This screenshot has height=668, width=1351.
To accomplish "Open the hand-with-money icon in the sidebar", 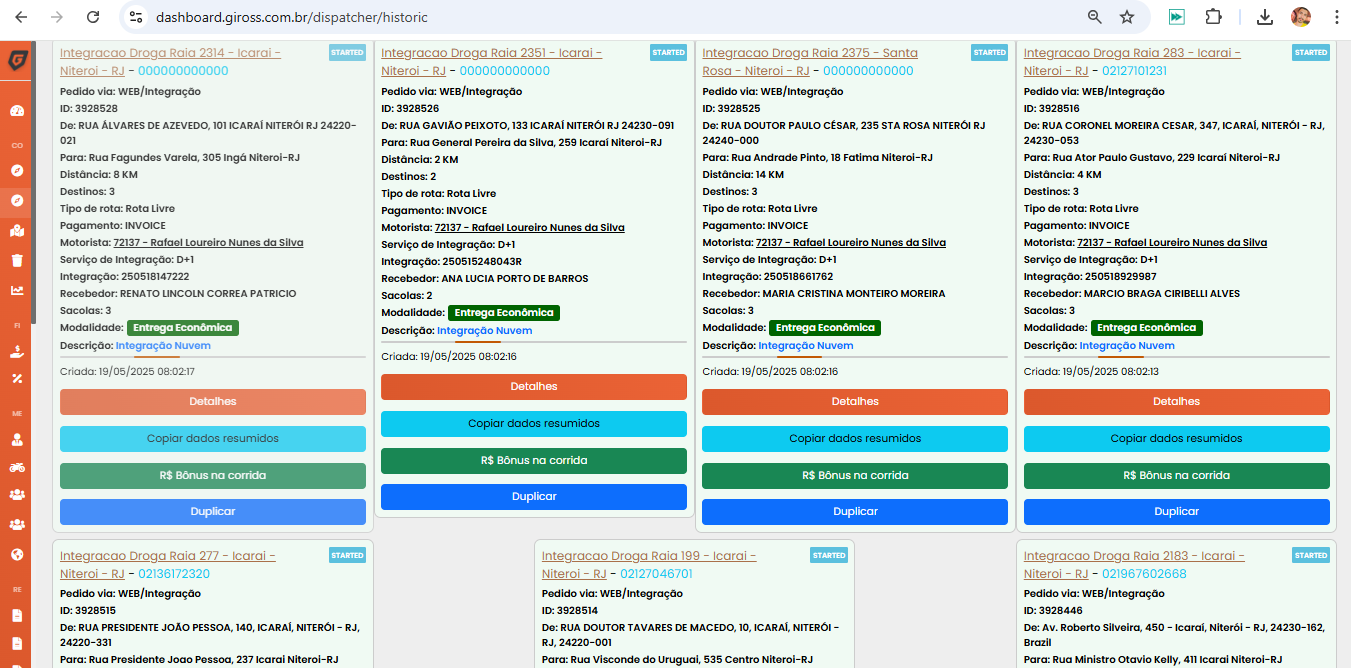I will pos(16,351).
